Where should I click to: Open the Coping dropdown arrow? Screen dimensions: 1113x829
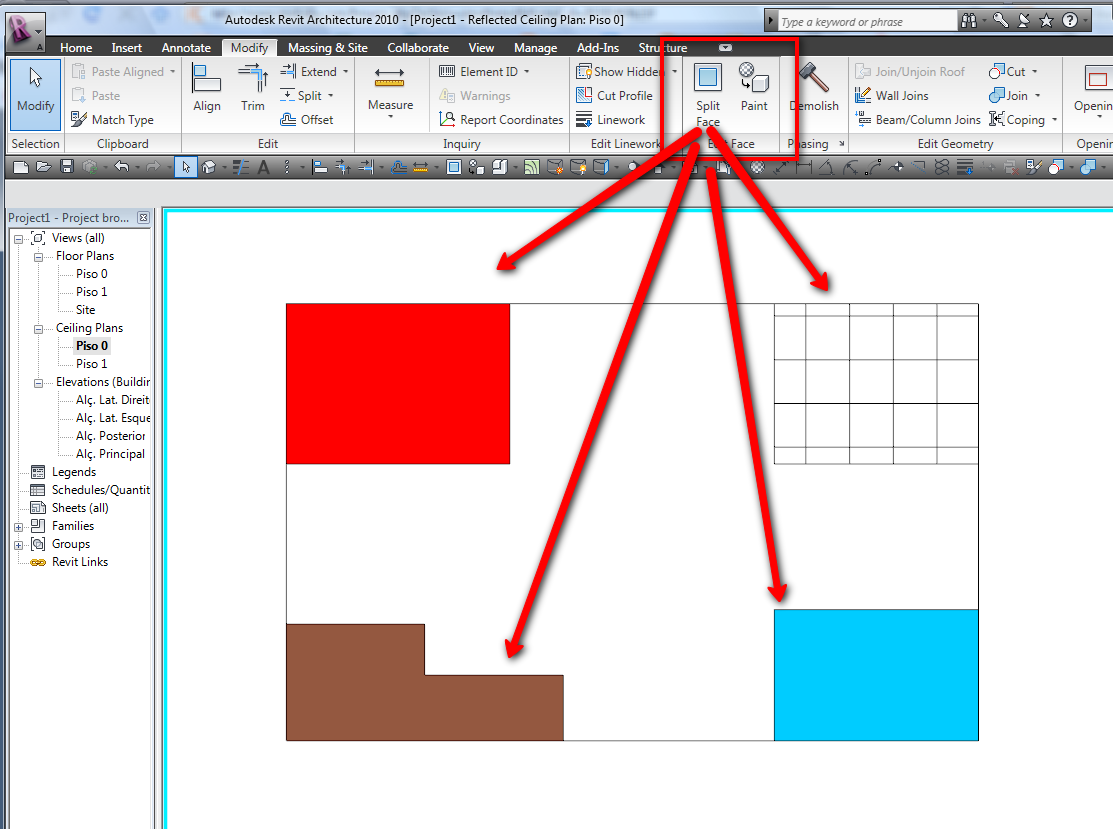pyautogui.click(x=1054, y=120)
